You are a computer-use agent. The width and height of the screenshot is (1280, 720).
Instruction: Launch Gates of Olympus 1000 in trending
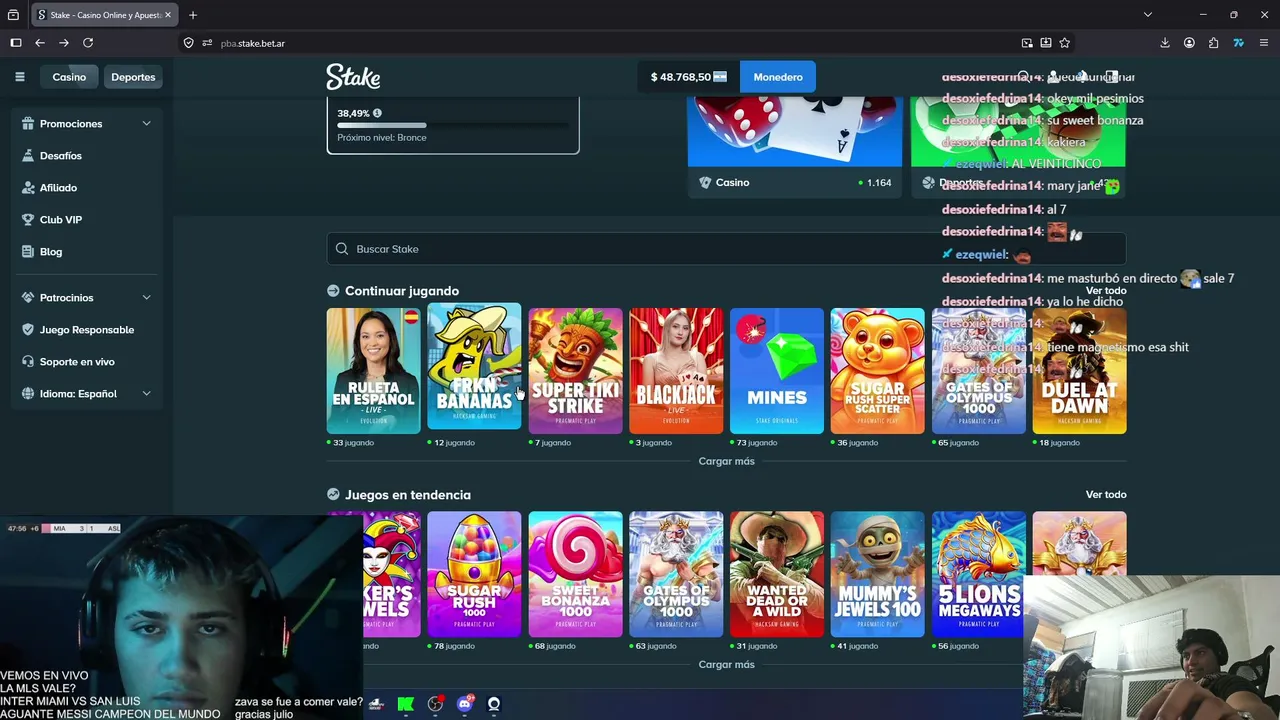676,574
